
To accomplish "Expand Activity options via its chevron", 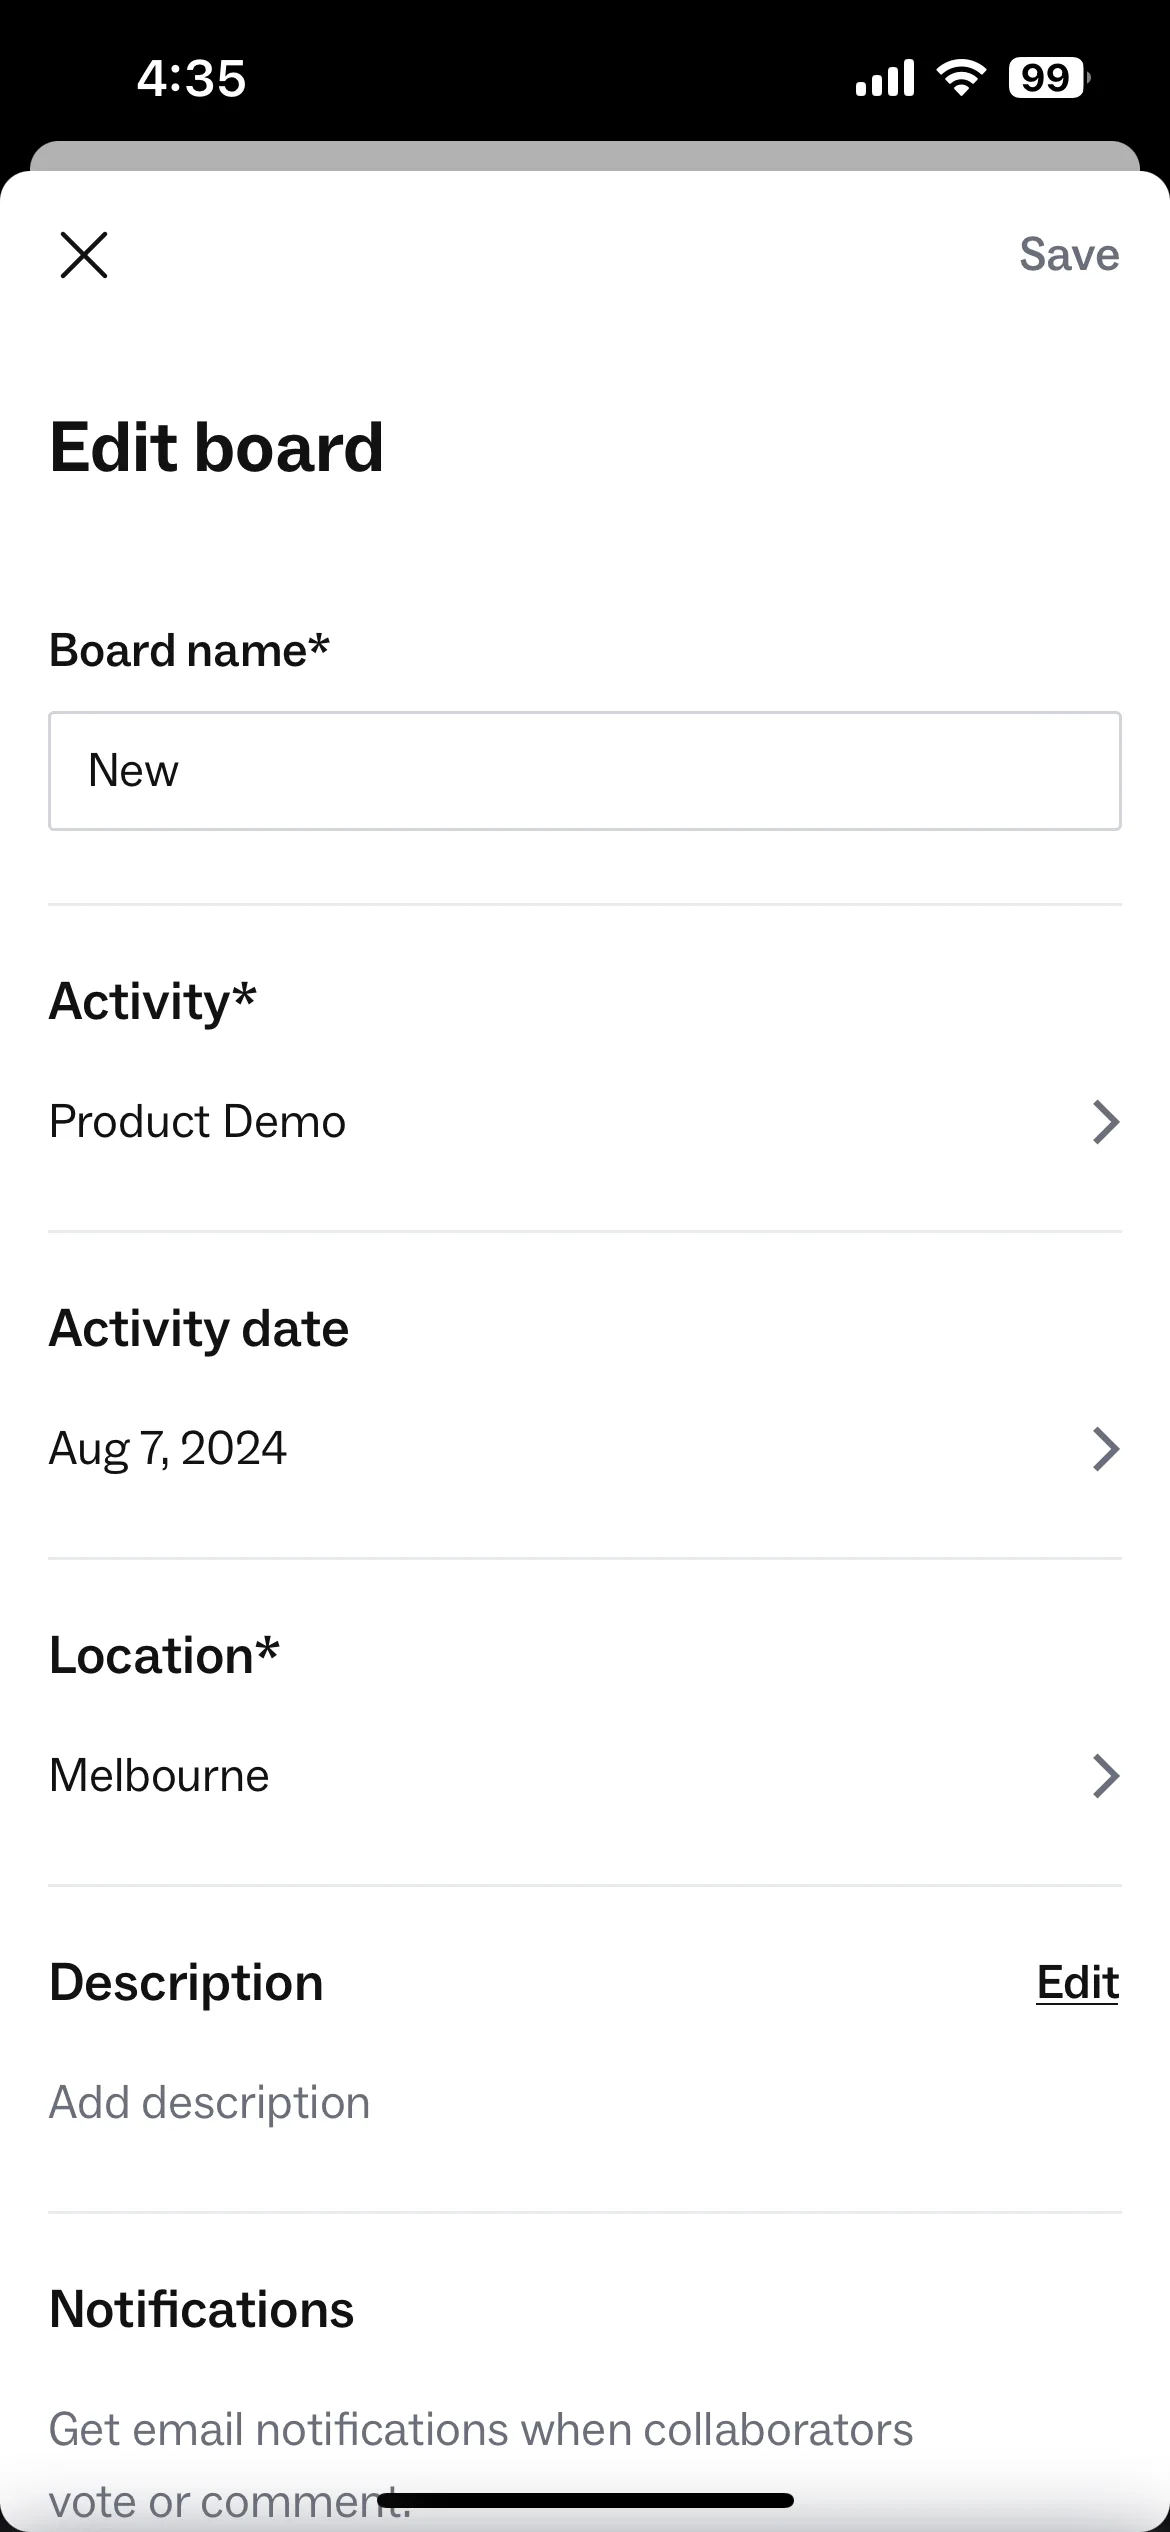I will (1105, 1122).
